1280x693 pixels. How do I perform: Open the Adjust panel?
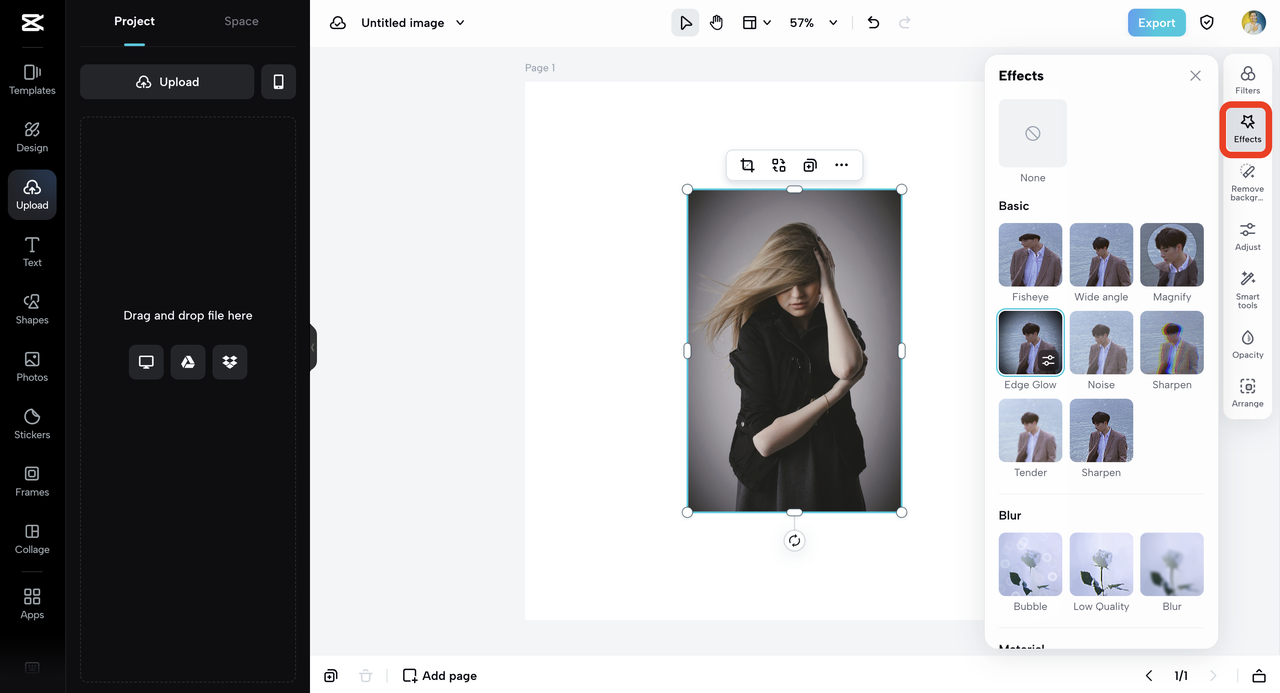pyautogui.click(x=1248, y=236)
